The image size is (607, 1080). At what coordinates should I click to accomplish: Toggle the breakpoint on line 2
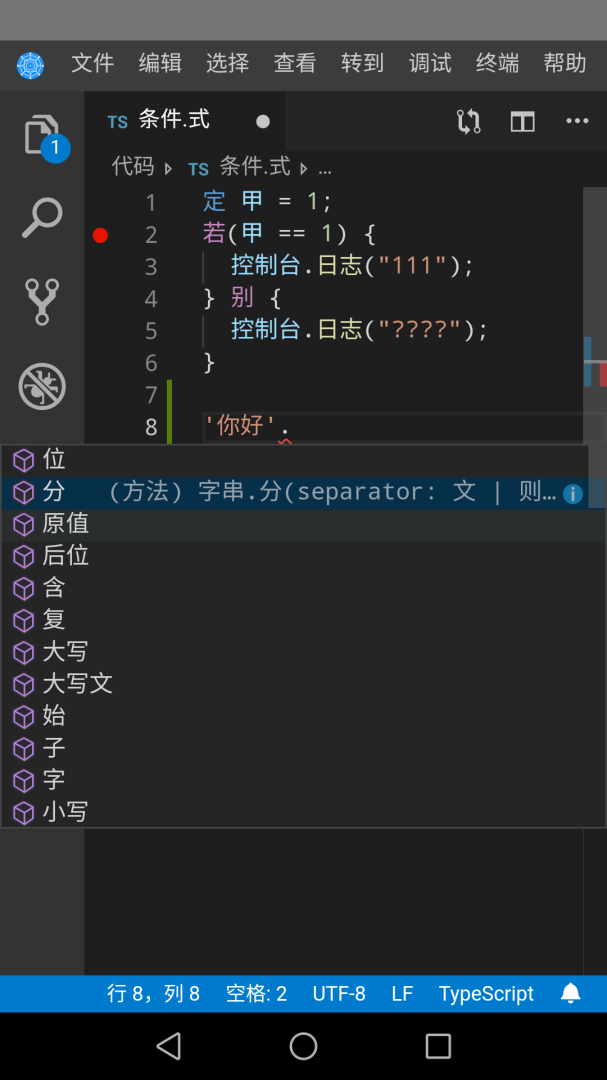[100, 235]
